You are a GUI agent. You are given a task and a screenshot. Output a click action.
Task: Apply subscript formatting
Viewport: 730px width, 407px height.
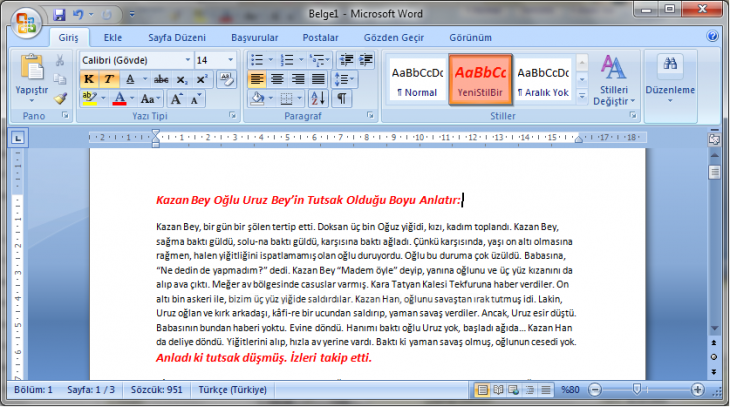182,80
